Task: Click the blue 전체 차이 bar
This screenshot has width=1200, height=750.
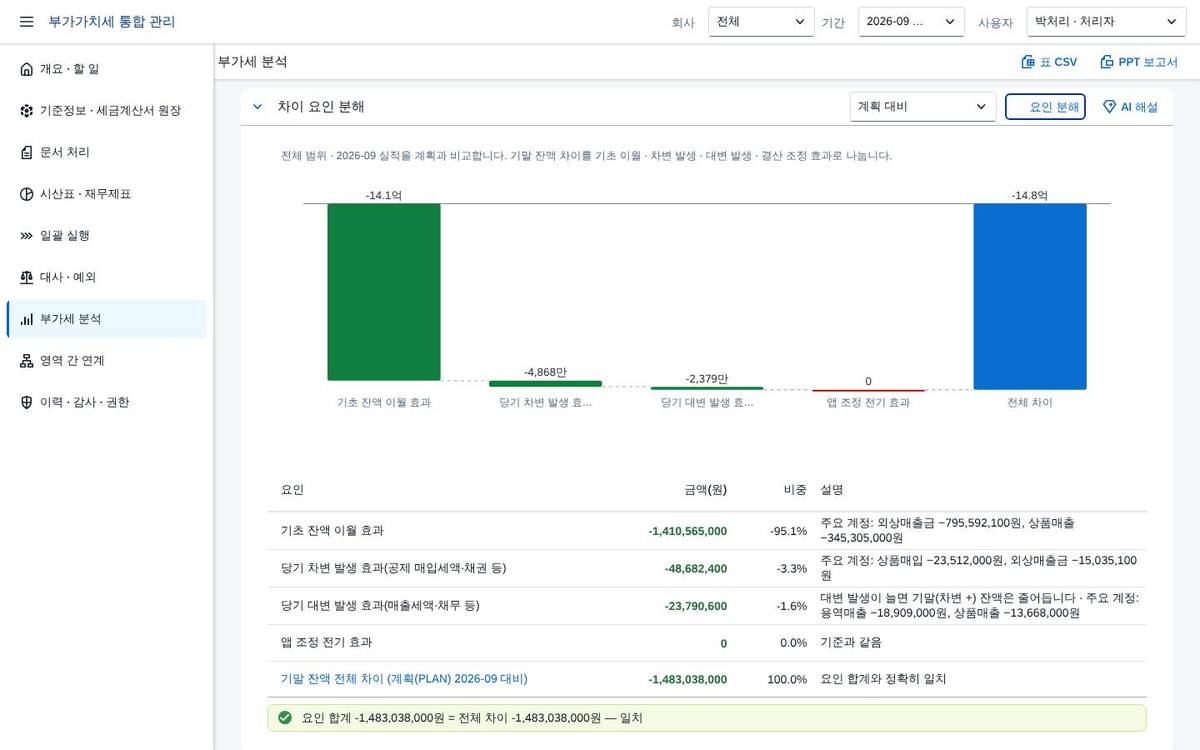Action: coord(1030,297)
